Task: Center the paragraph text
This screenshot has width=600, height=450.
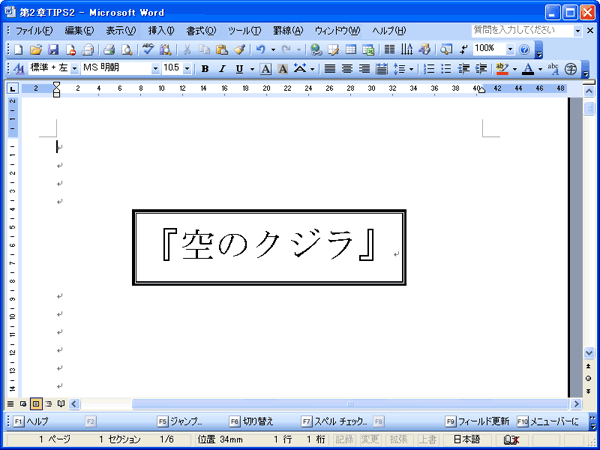Action: click(347, 69)
